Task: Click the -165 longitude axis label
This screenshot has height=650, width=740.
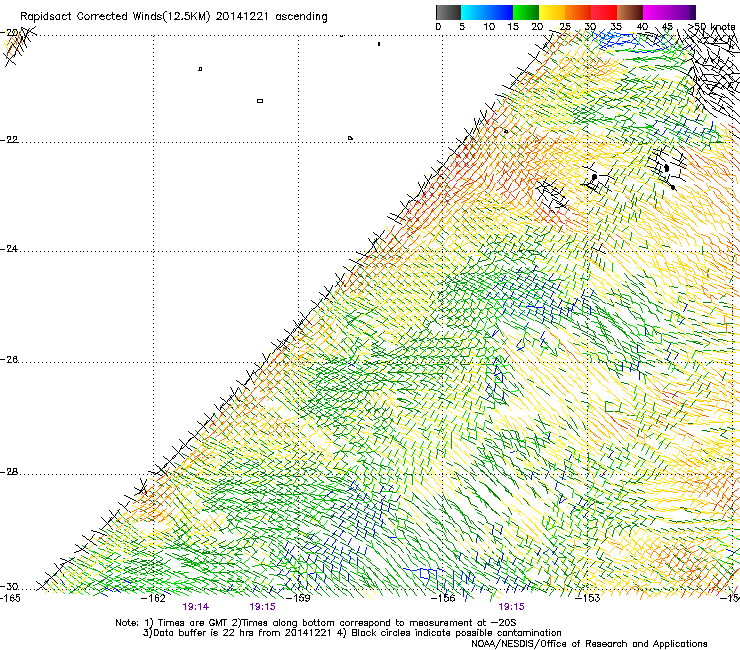Action: 10,598
